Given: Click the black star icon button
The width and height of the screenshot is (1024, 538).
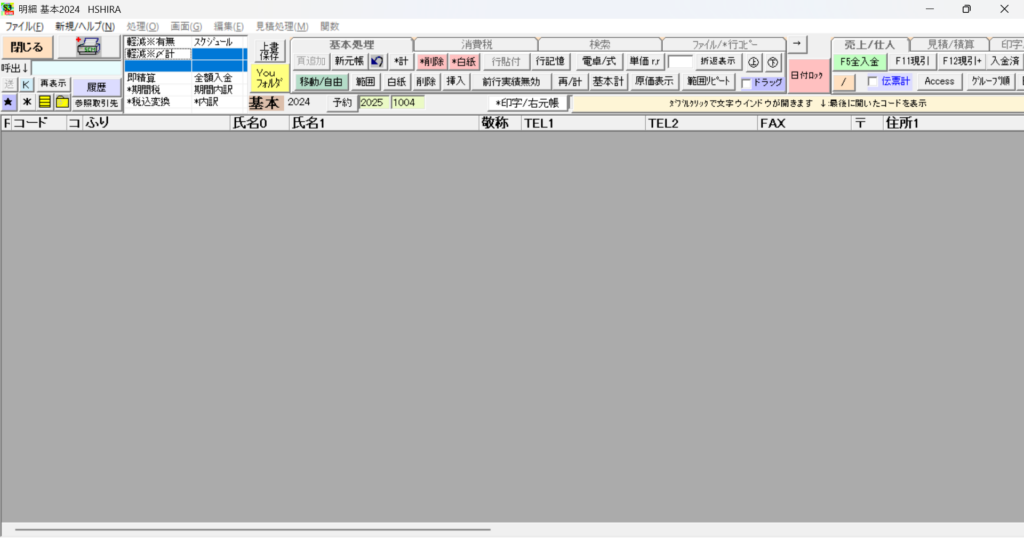Looking at the screenshot, I should (x=8, y=102).
